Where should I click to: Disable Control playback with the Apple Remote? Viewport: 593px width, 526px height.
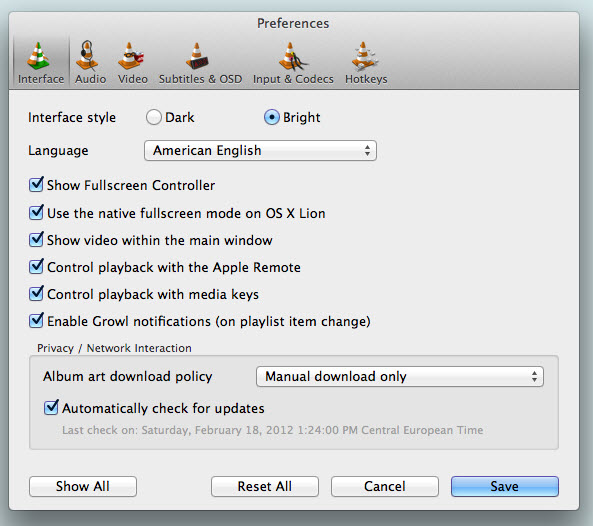(36, 267)
